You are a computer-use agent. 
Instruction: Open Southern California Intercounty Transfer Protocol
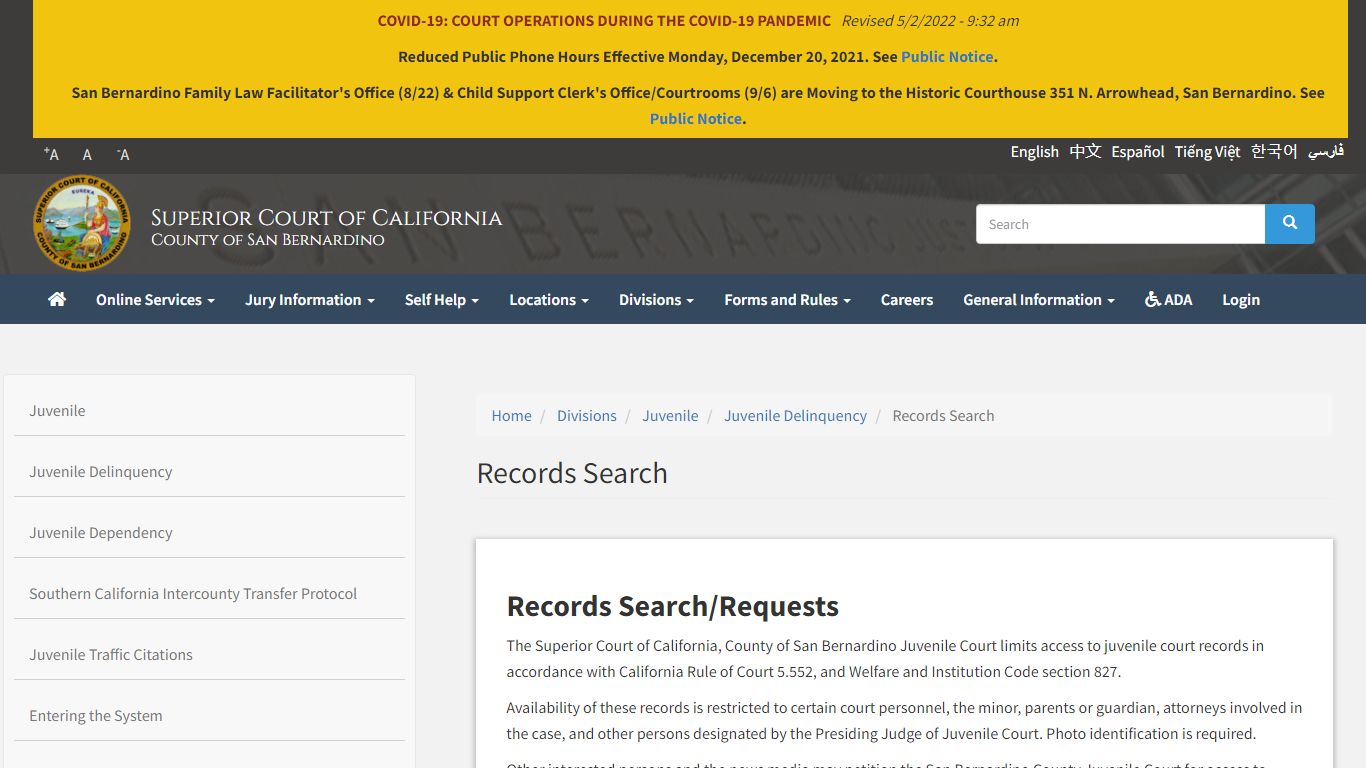(x=209, y=594)
